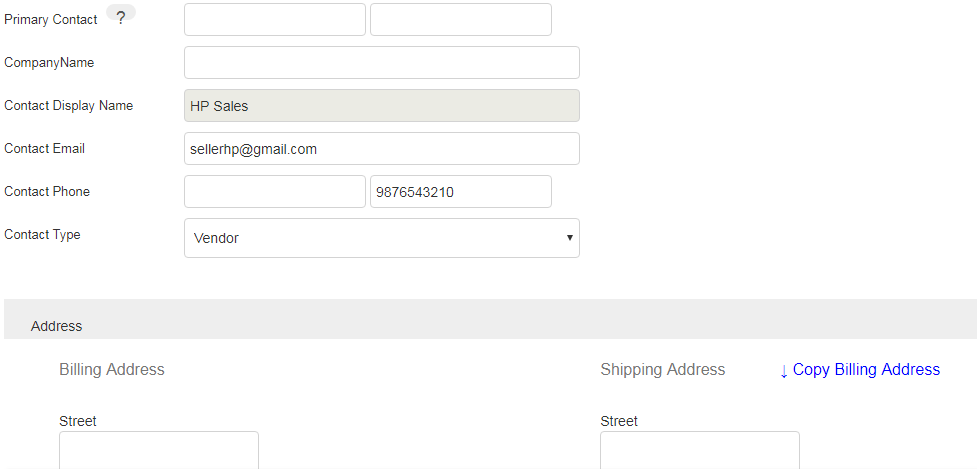Click the Shipping Address Street text area
Image resolution: width=977 pixels, height=469 pixels.
[x=699, y=450]
